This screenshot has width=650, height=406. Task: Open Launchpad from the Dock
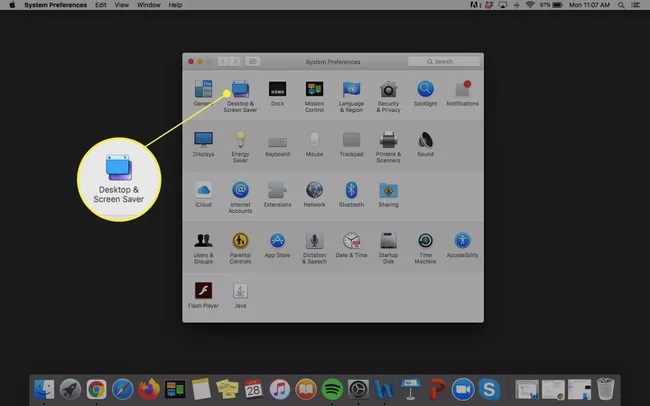point(70,389)
